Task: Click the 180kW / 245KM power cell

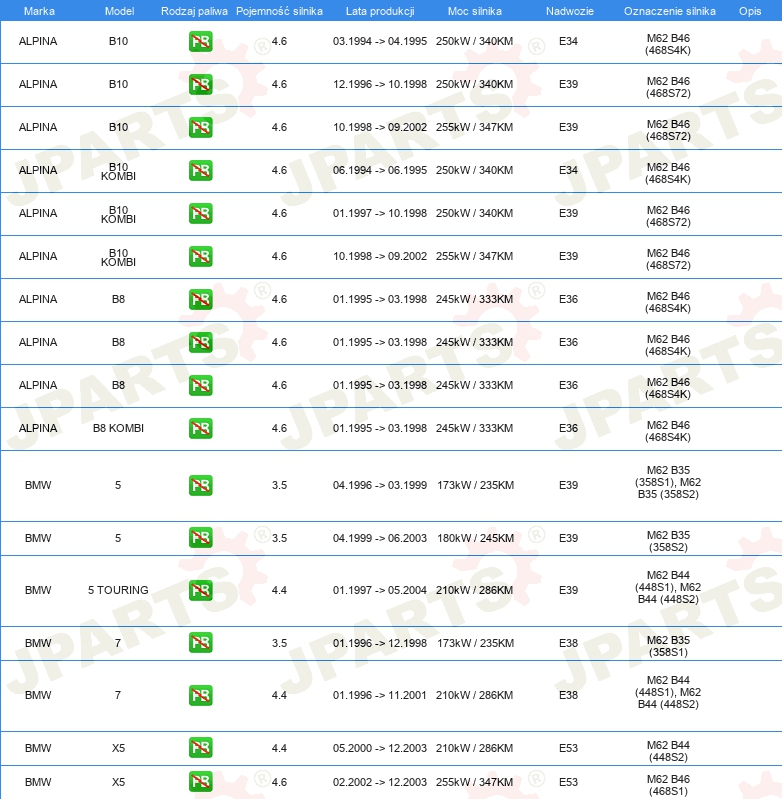Action: (475, 538)
